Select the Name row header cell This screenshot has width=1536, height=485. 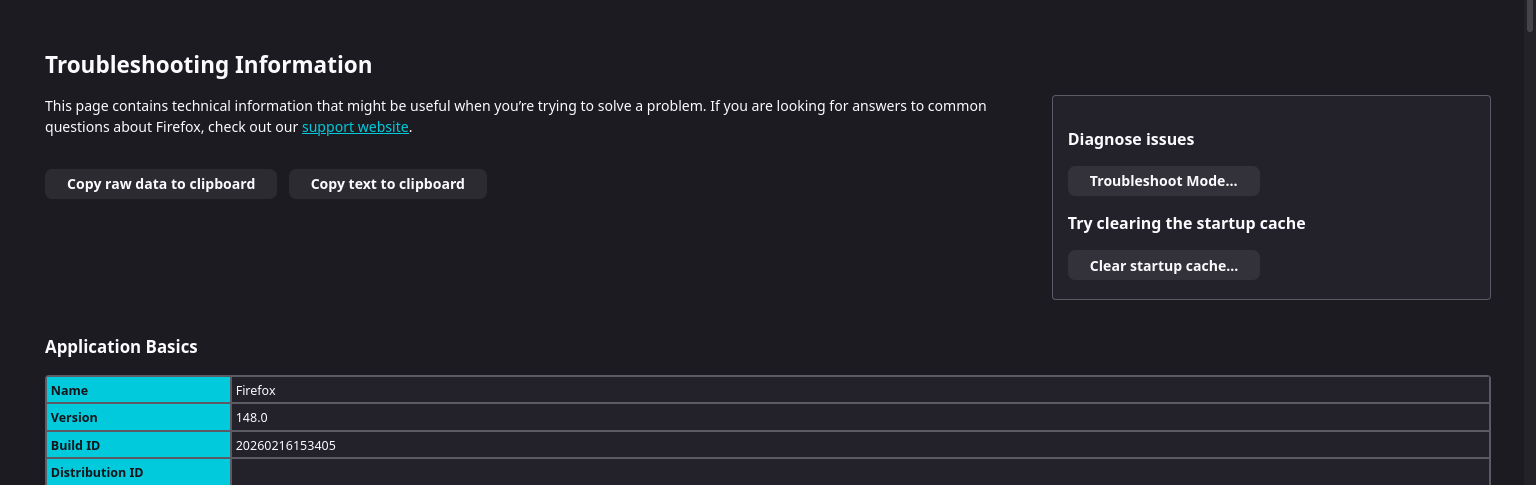tap(138, 390)
